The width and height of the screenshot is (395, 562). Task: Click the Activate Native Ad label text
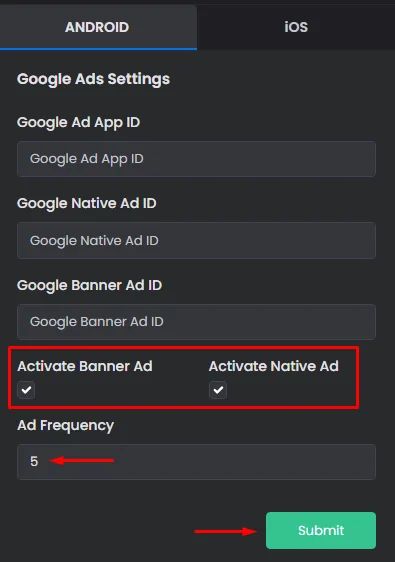pos(274,366)
